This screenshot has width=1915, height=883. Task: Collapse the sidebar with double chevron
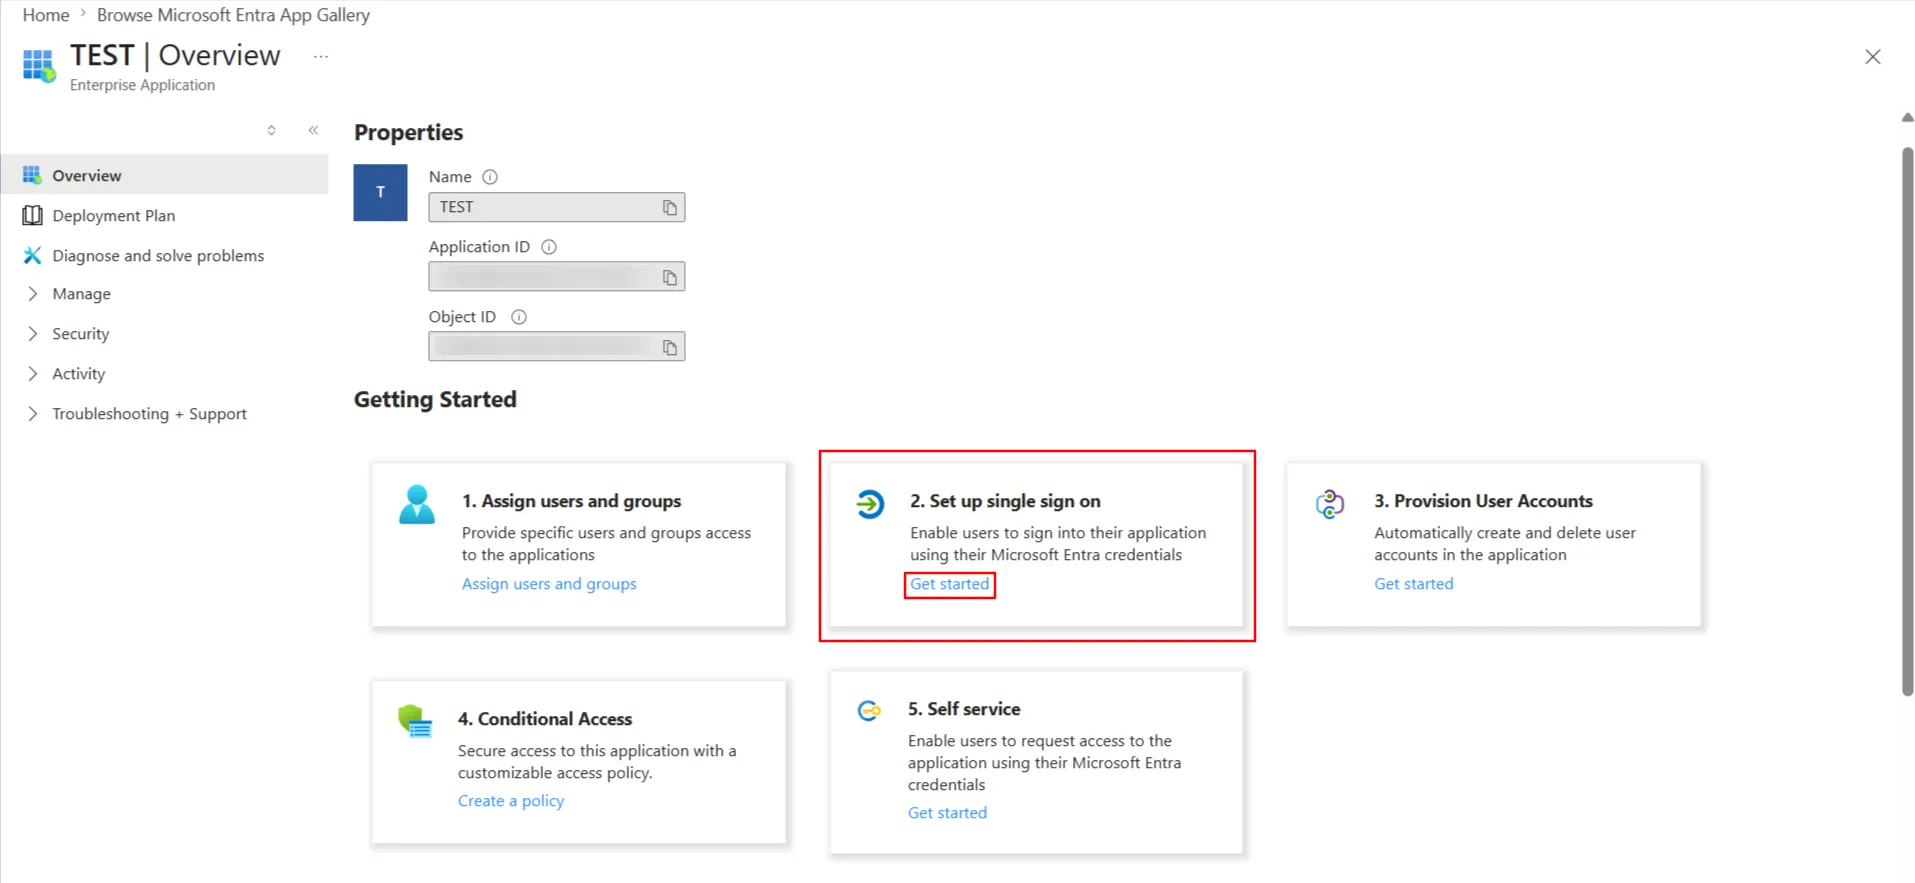point(313,130)
